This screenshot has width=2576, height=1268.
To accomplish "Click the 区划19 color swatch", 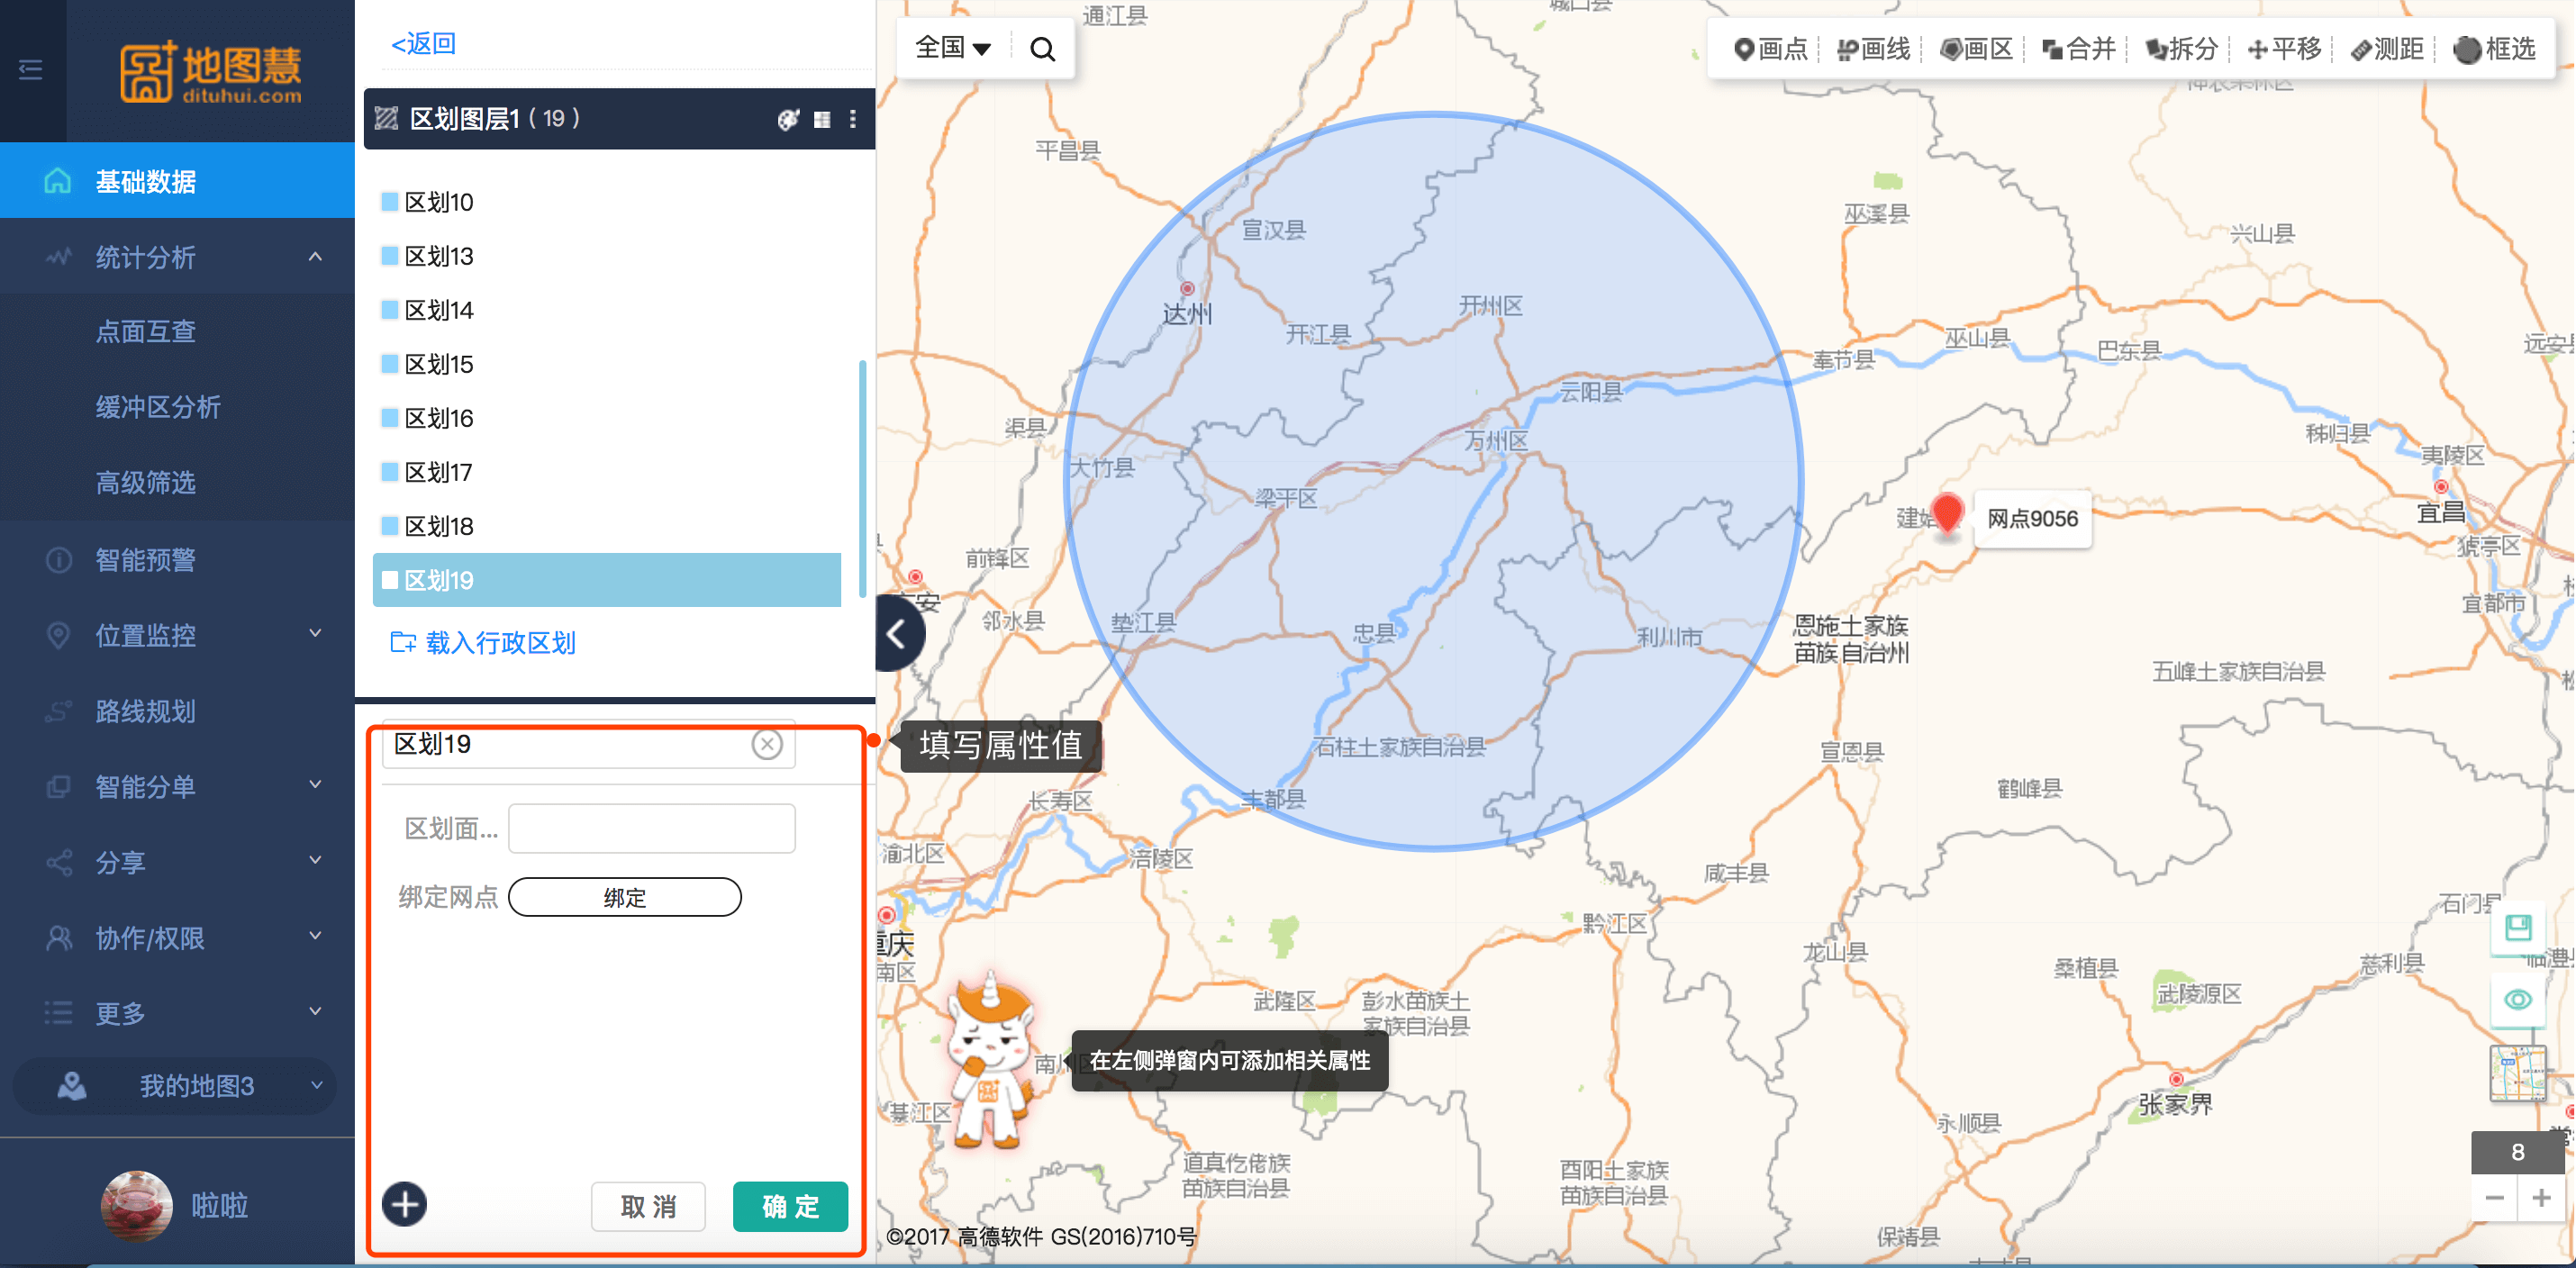I will pyautogui.click(x=390, y=580).
